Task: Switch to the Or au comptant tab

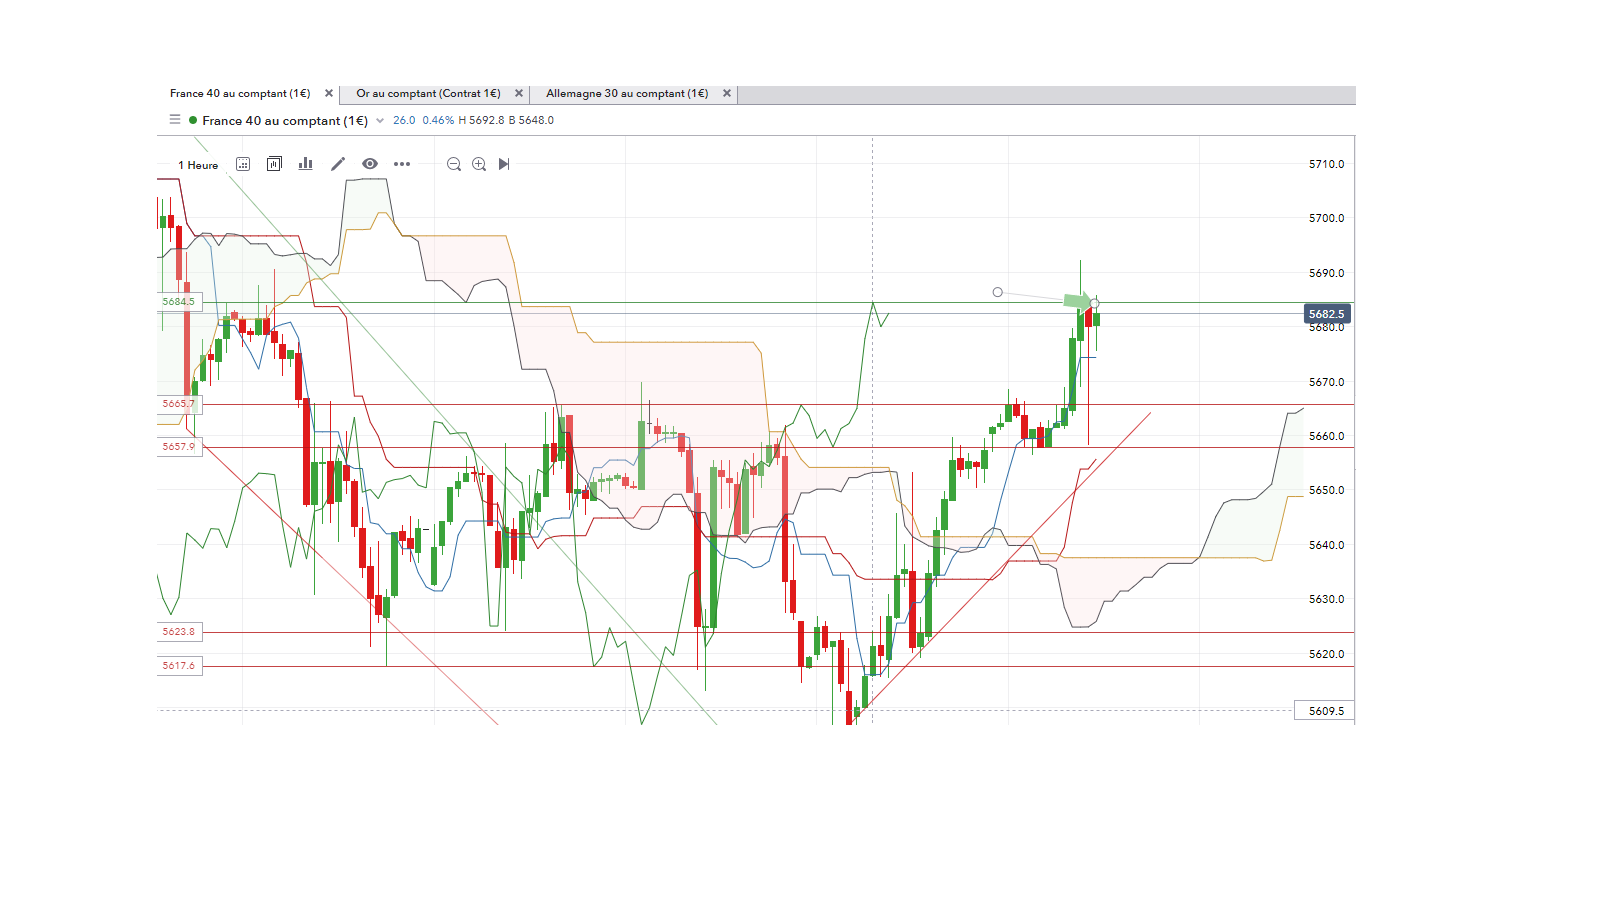Action: [x=428, y=94]
